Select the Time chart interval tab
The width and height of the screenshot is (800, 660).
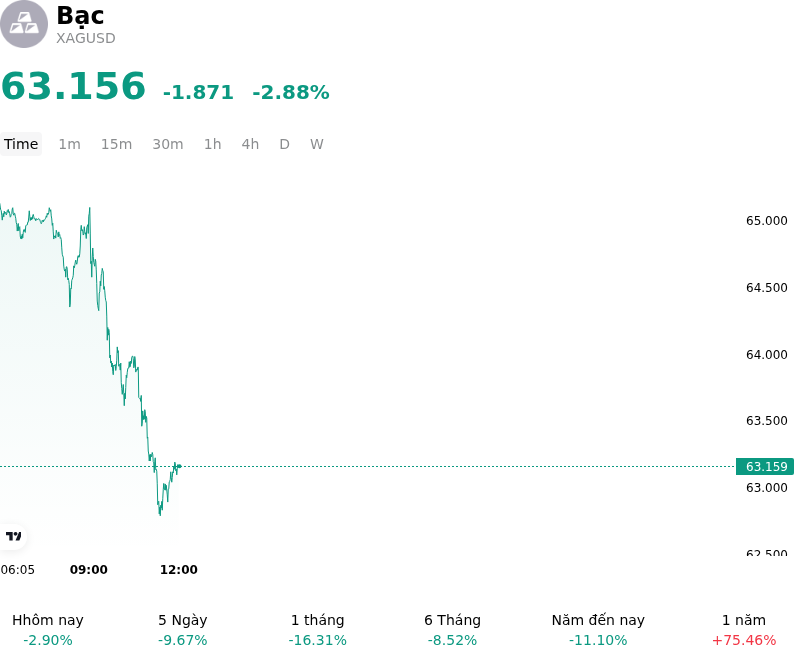click(x=21, y=144)
